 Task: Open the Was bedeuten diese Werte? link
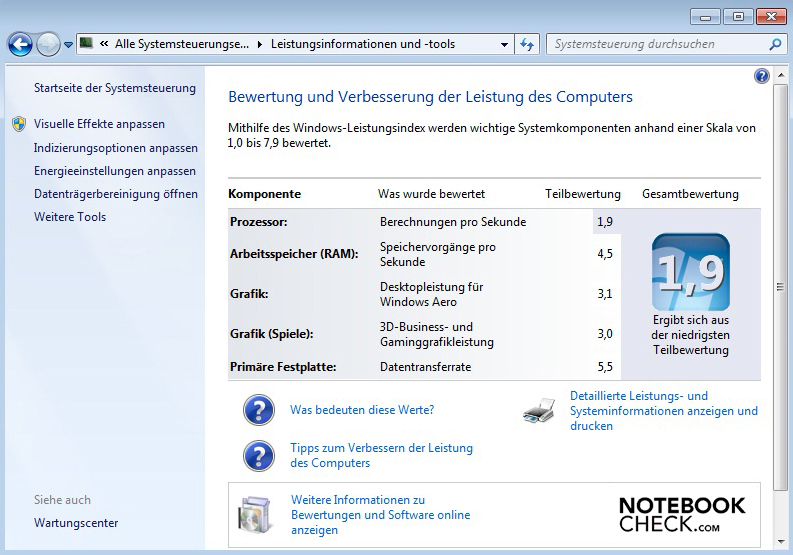(362, 410)
